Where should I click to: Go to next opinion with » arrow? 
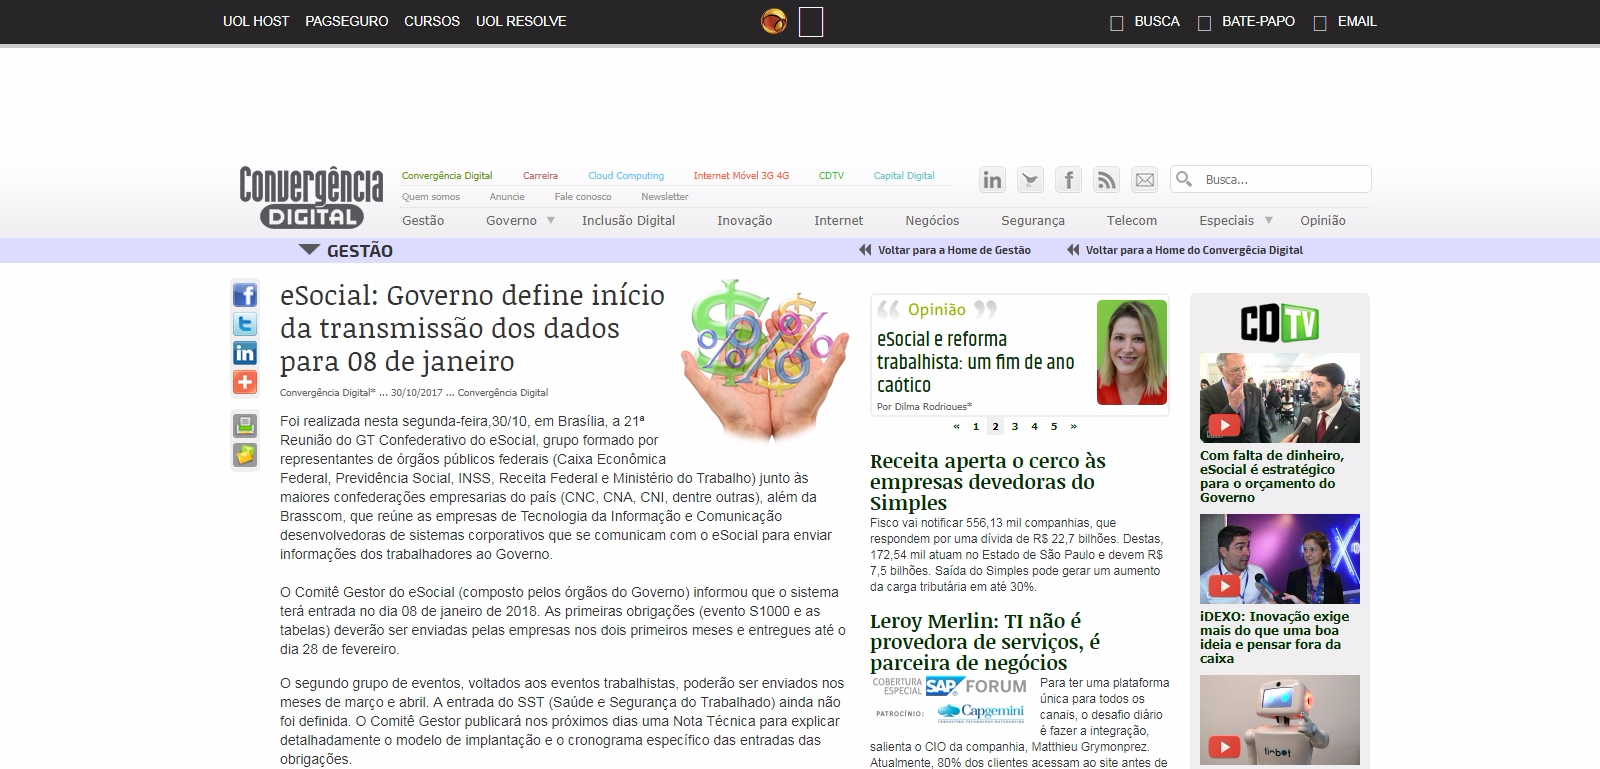[1074, 426]
